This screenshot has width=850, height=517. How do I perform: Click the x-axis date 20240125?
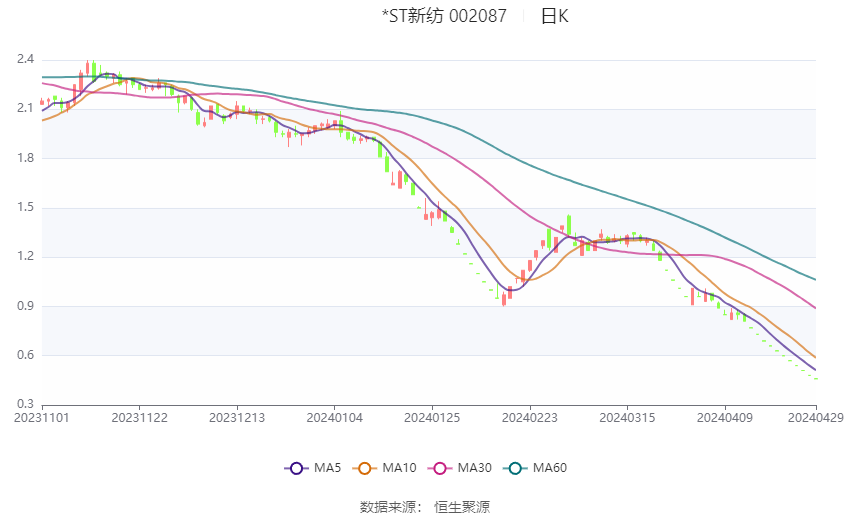point(432,418)
